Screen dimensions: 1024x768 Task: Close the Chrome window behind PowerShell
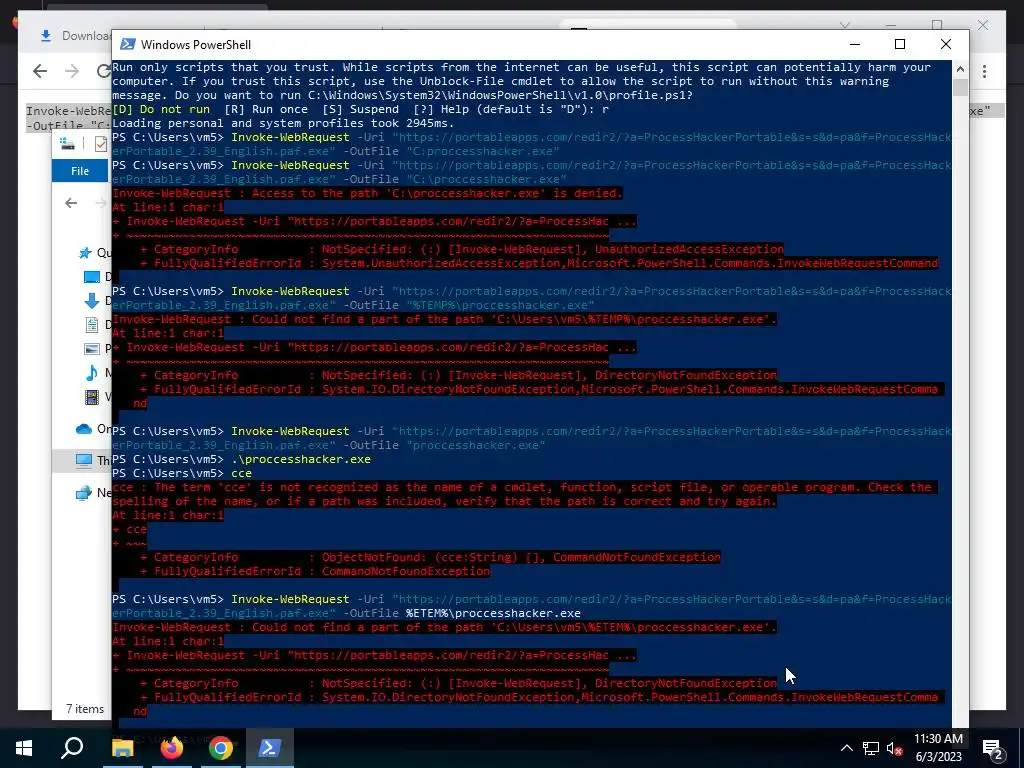coord(983,25)
